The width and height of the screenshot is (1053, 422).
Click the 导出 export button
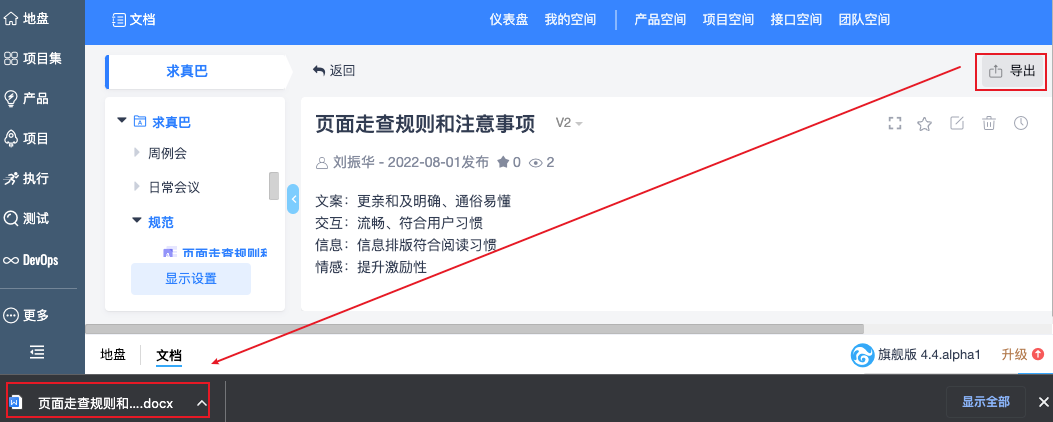1013,71
